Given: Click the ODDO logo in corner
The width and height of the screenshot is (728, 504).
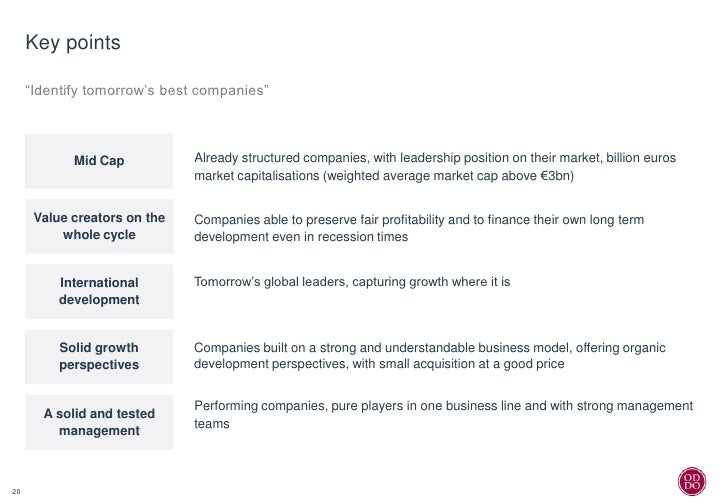Looking at the screenshot, I should tap(691, 481).
